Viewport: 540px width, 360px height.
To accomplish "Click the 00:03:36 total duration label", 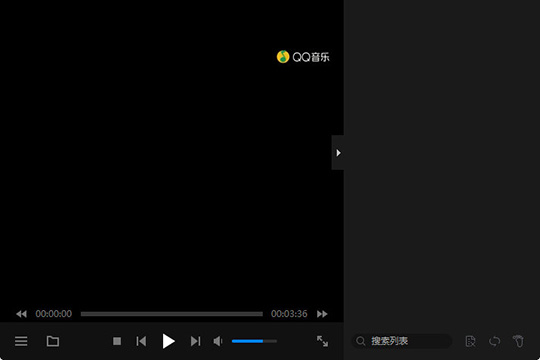I will (x=289, y=314).
